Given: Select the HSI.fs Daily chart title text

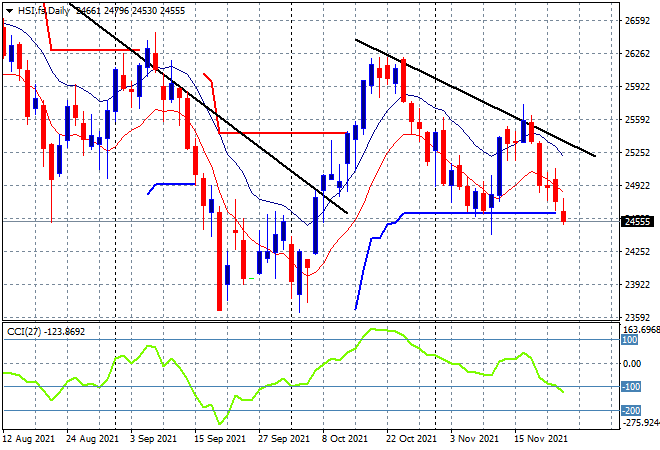Looking at the screenshot, I should click(44, 11).
